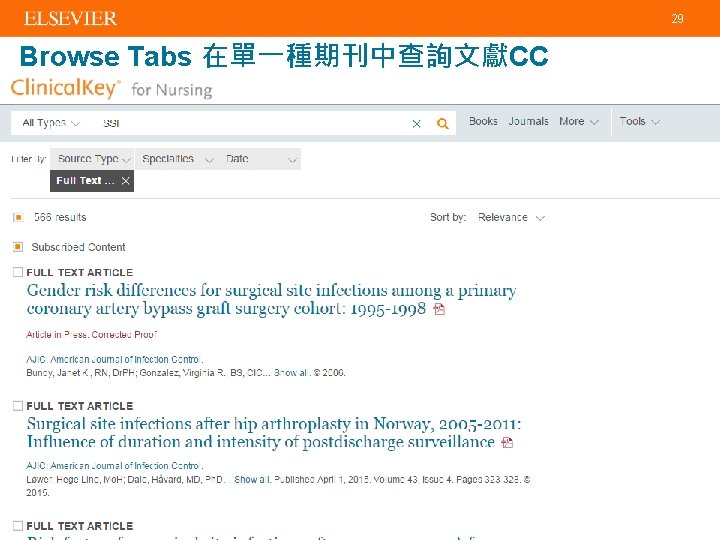
Task: Click the 566 results count text
Action: coord(60,217)
